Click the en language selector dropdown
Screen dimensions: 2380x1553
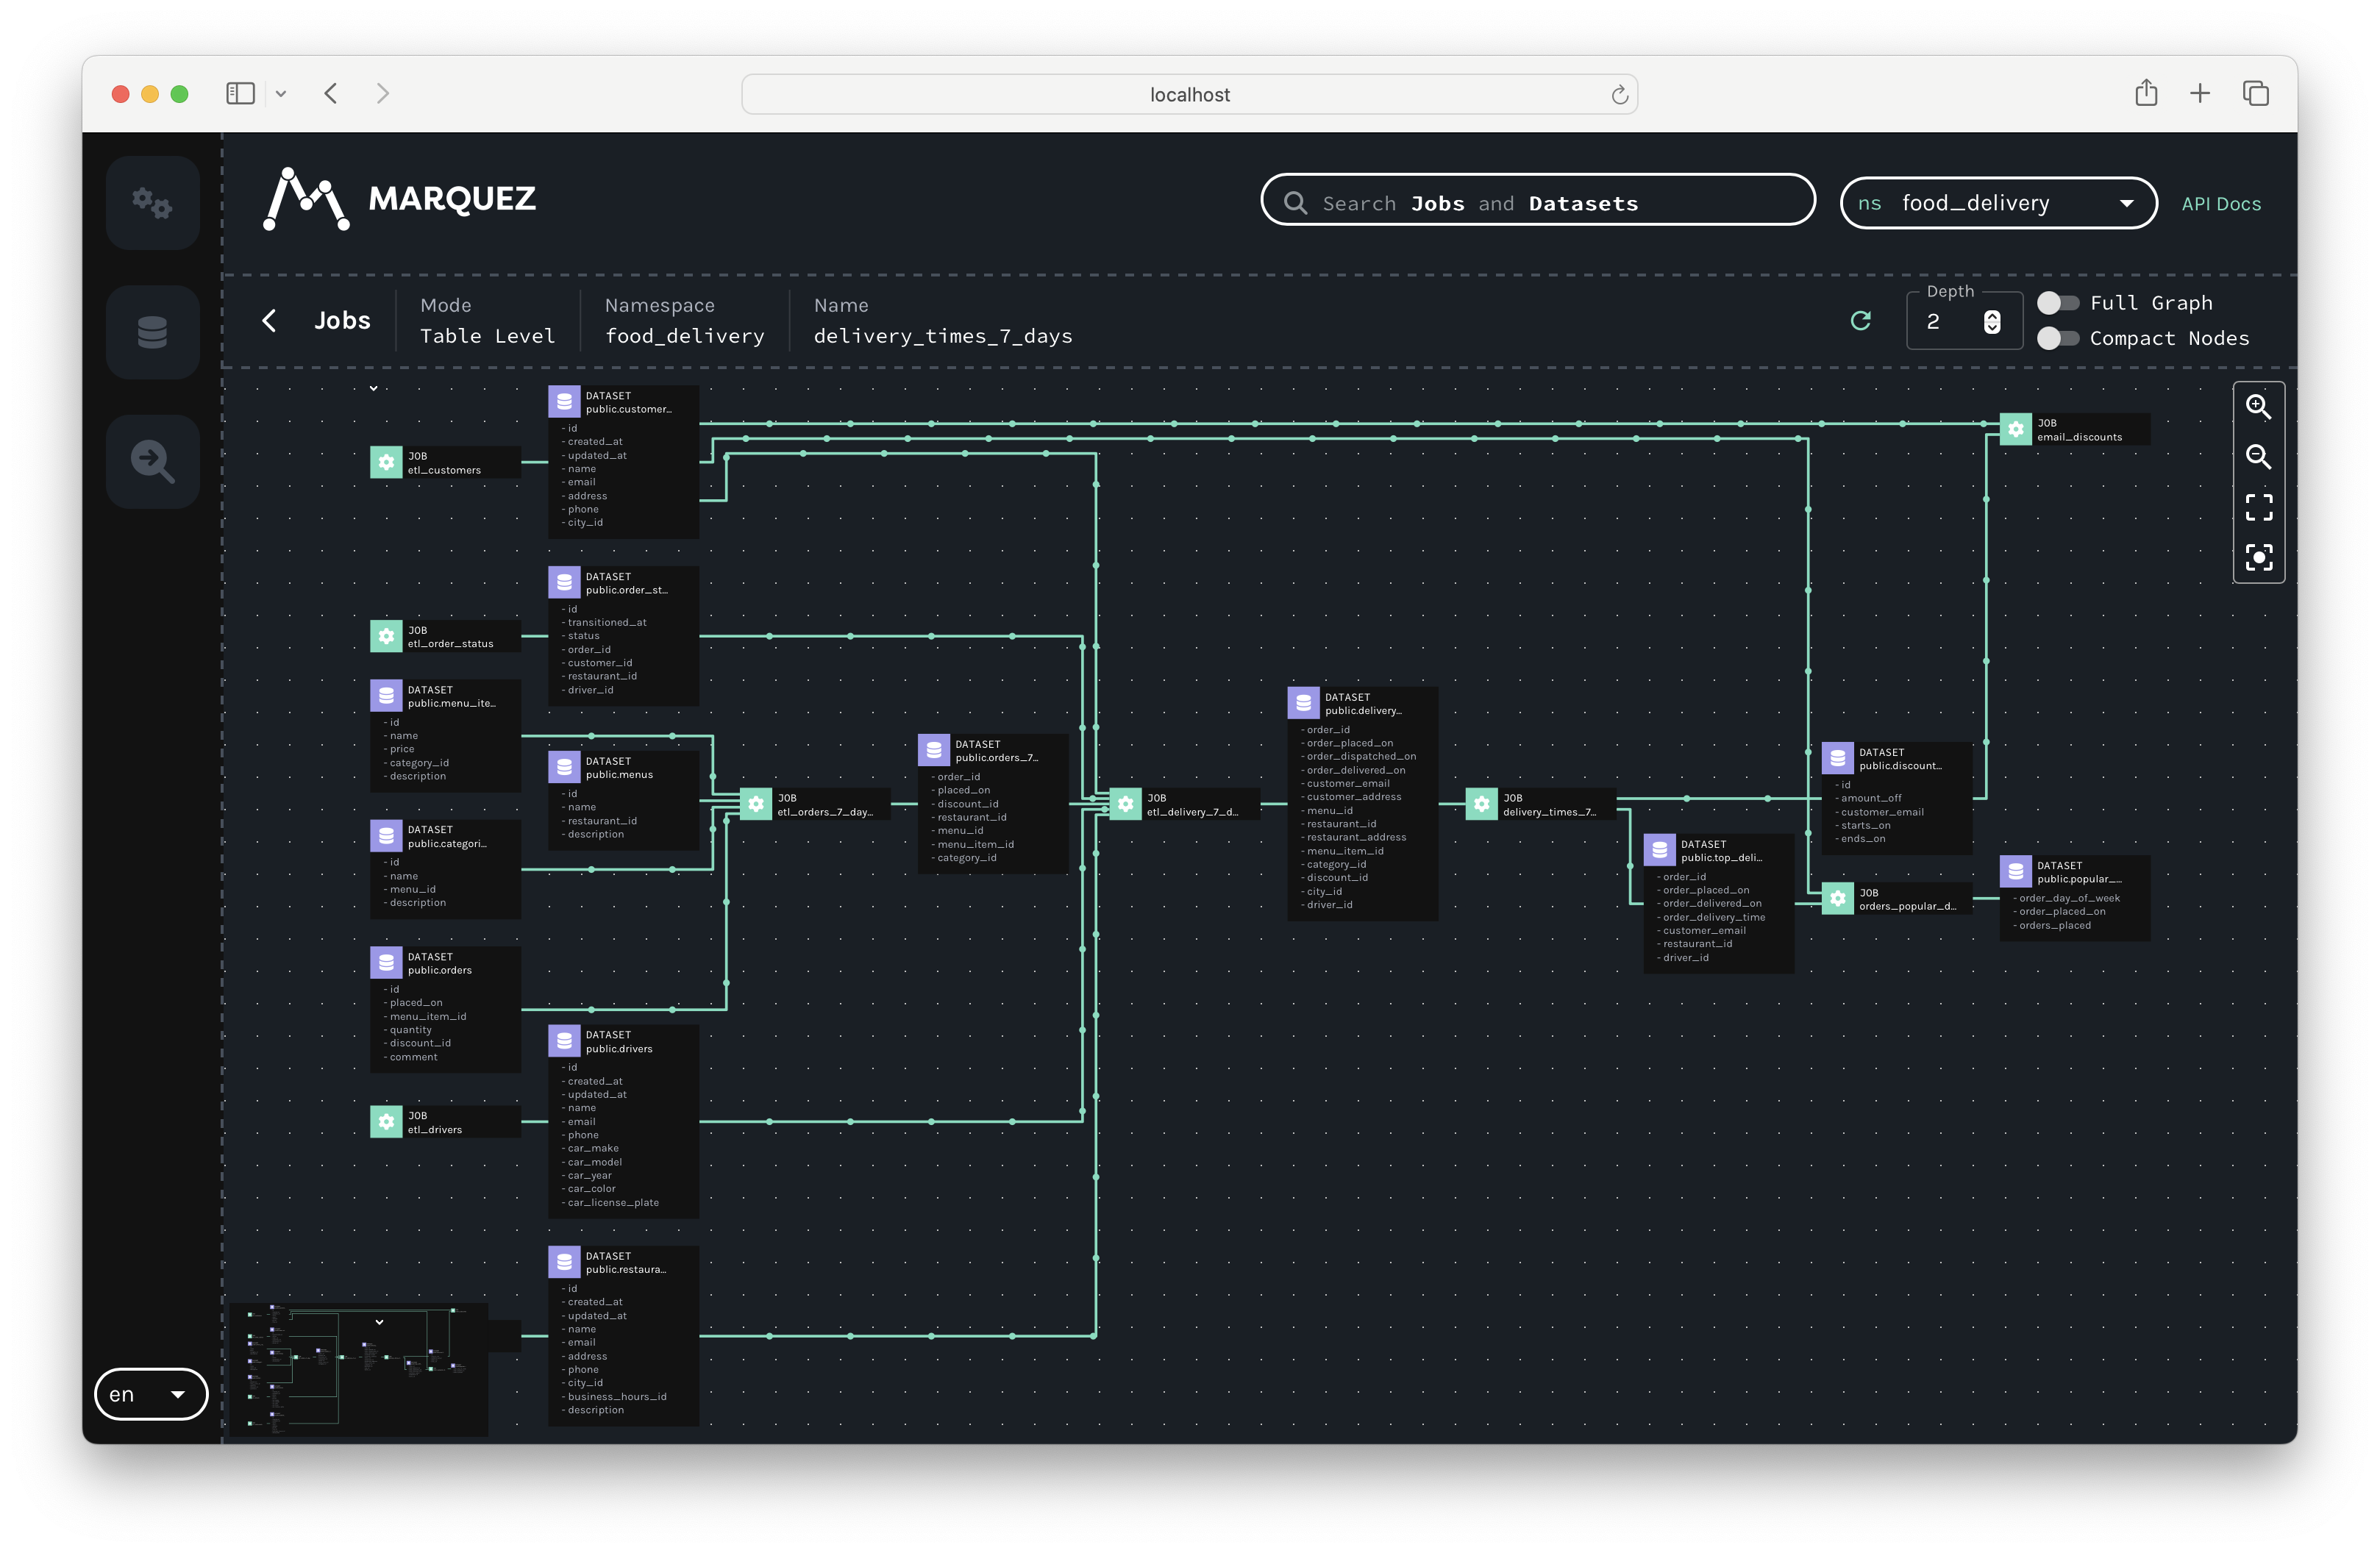(x=147, y=1392)
